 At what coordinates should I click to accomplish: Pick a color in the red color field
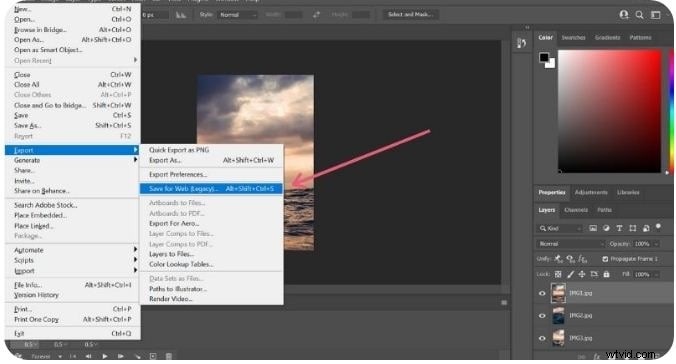[609, 111]
